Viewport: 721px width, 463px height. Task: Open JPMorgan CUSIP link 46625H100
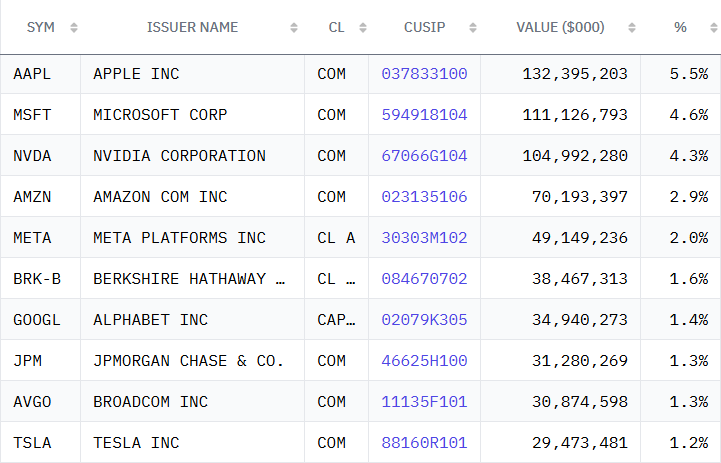pyautogui.click(x=424, y=361)
